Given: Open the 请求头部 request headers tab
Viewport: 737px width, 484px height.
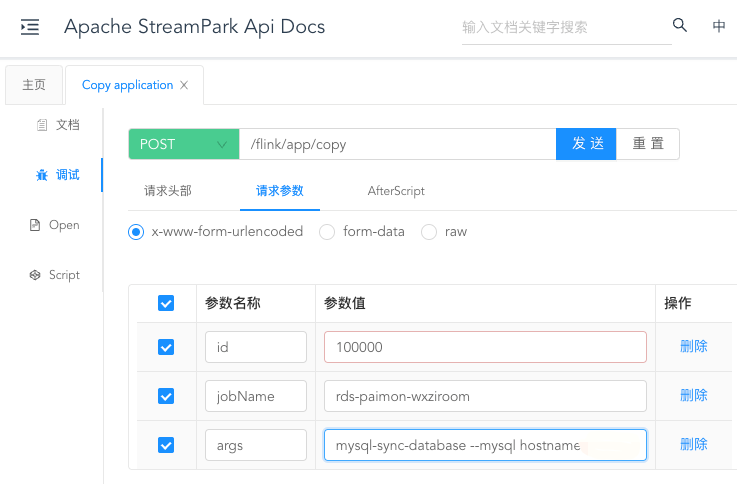Looking at the screenshot, I should (x=168, y=191).
